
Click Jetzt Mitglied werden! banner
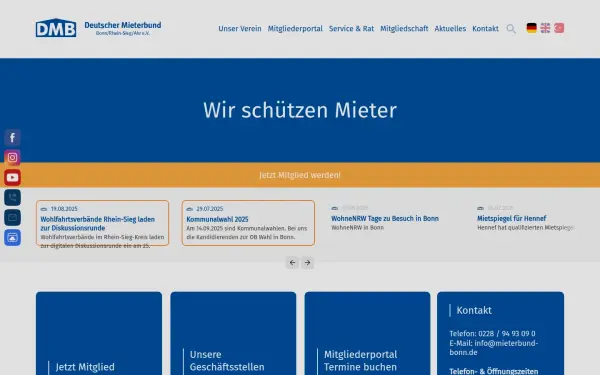coord(300,175)
